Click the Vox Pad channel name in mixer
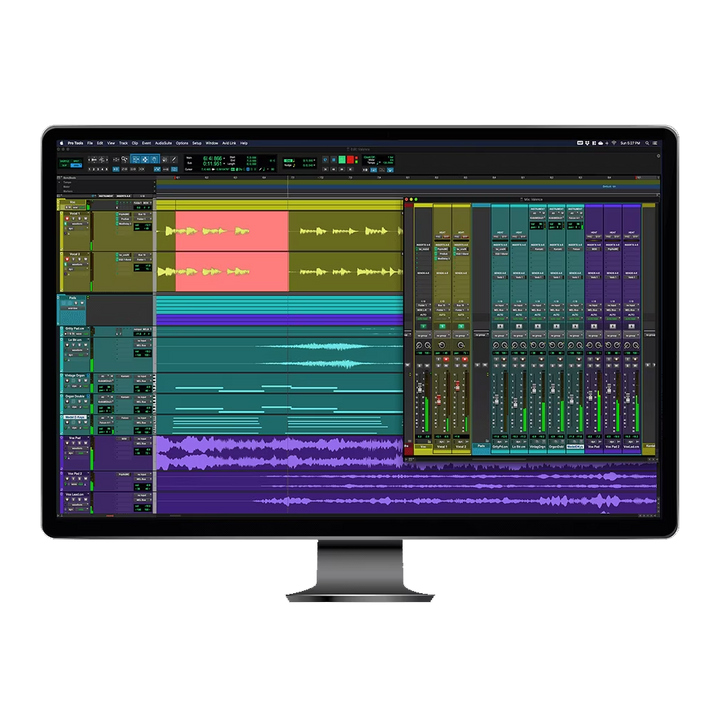The image size is (720, 720). coord(595,448)
